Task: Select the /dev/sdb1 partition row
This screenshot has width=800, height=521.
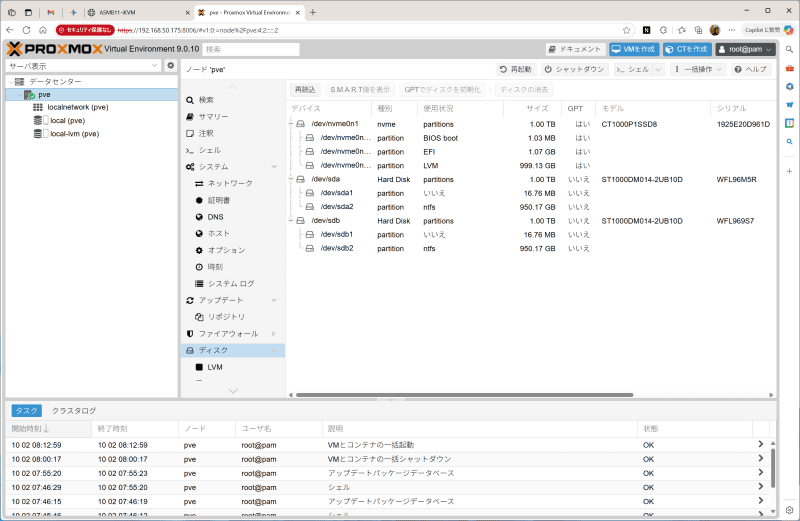Action: coord(531,234)
